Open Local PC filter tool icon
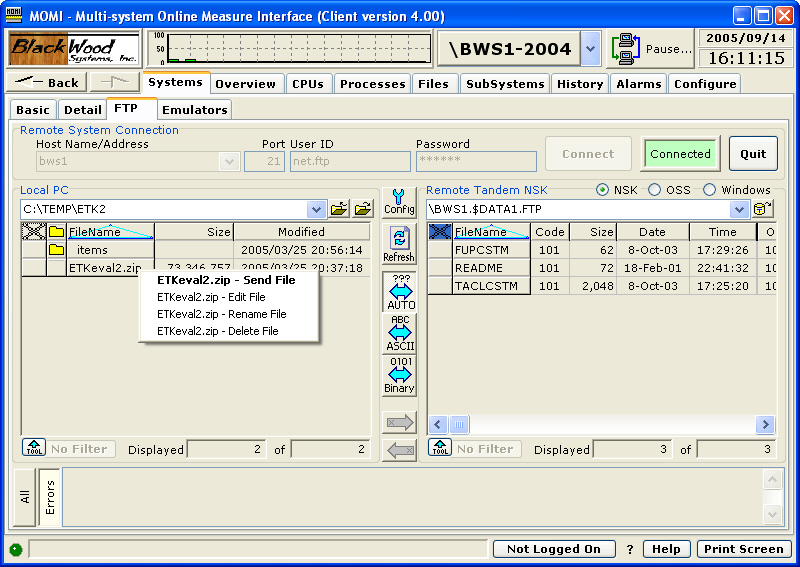The height and width of the screenshot is (567, 800). [x=34, y=448]
